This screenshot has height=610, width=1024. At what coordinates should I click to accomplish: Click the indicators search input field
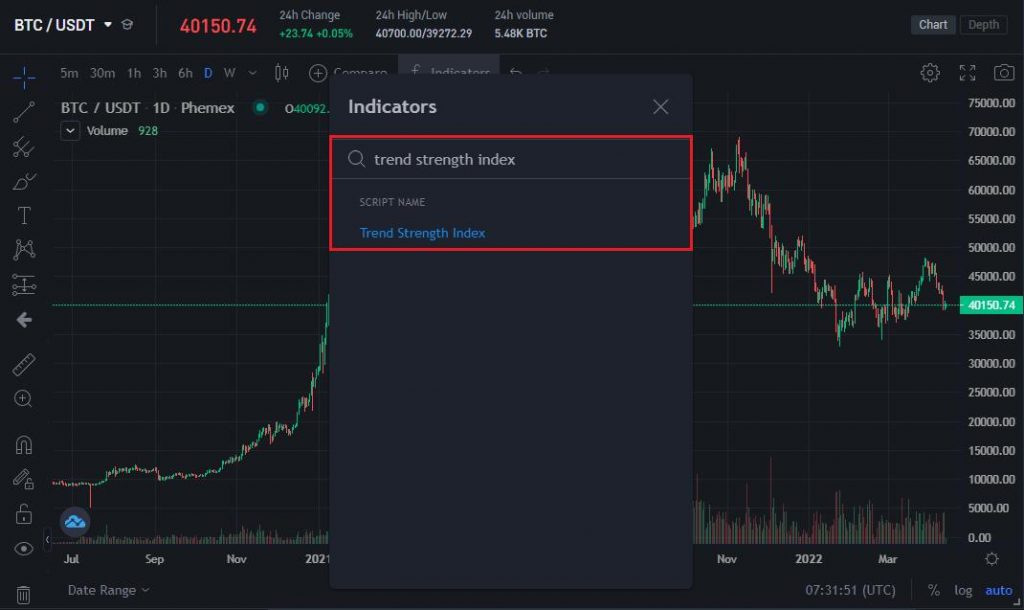510,158
